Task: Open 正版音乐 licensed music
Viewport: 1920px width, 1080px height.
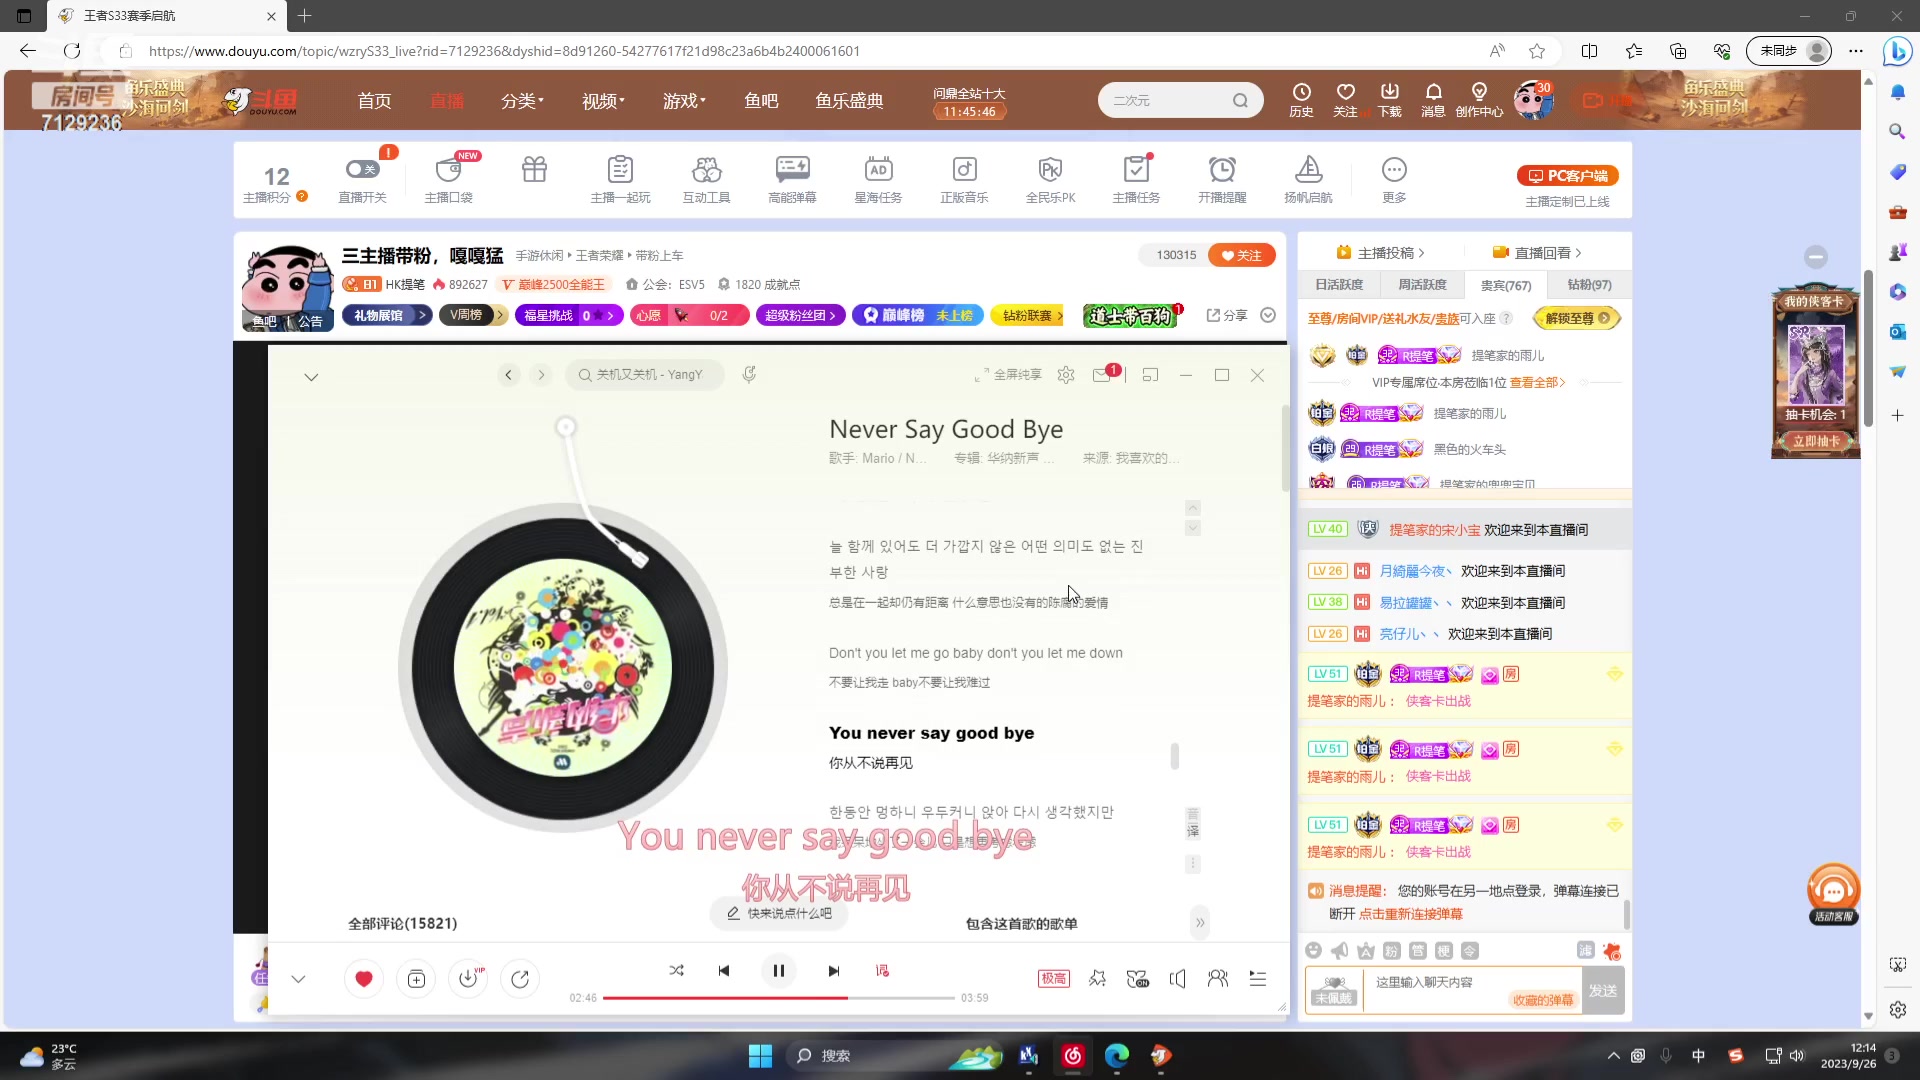Action: pos(964,179)
